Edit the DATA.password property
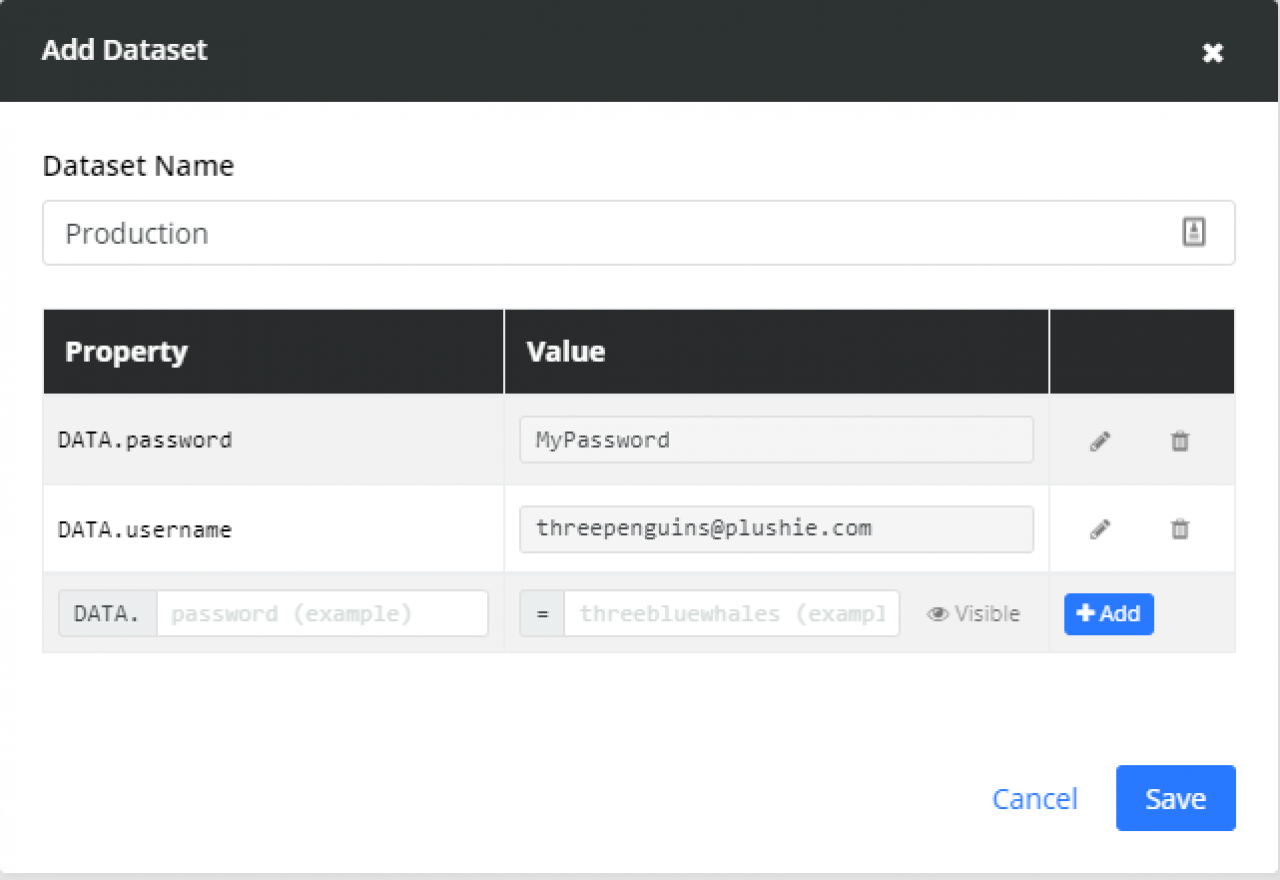The image size is (1280, 880). (1099, 440)
